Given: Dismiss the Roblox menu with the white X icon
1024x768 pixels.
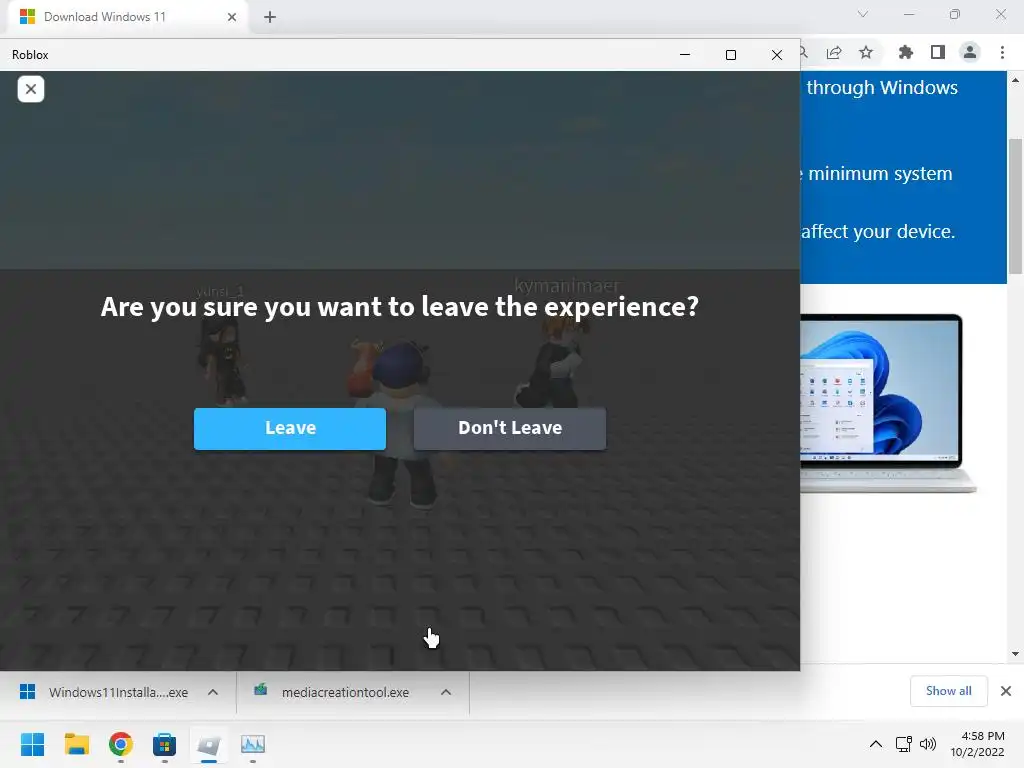Looking at the screenshot, I should point(31,89).
